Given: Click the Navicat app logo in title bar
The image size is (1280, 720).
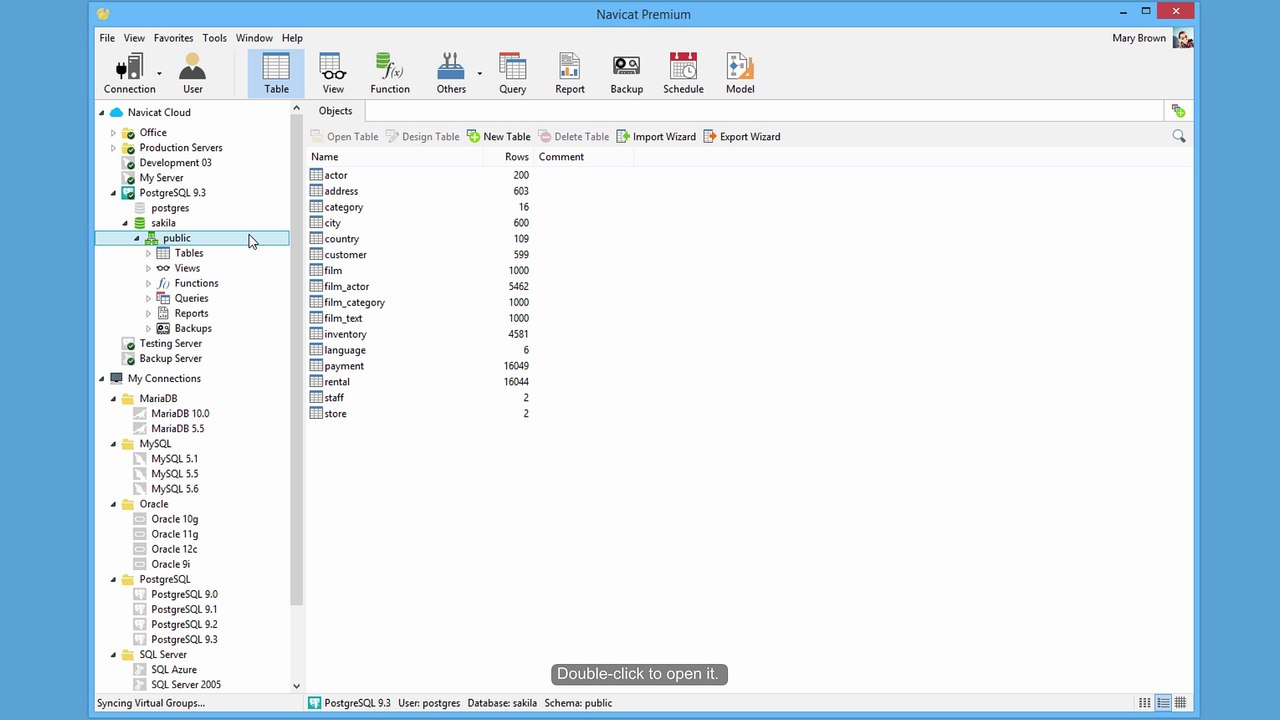Looking at the screenshot, I should pos(103,14).
